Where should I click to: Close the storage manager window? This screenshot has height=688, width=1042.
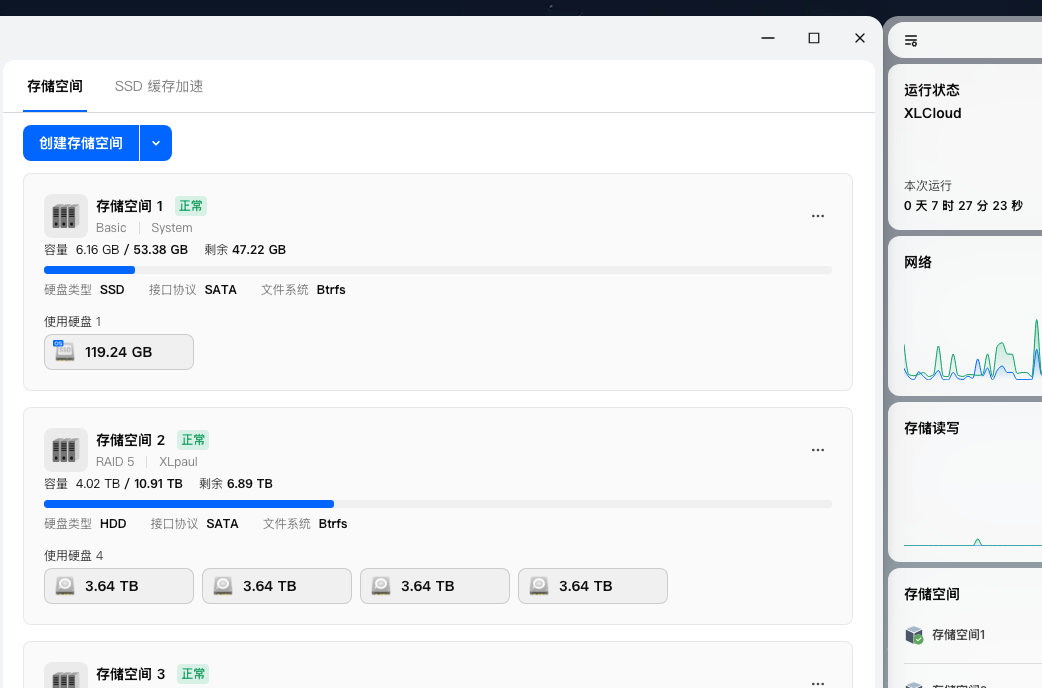point(860,38)
